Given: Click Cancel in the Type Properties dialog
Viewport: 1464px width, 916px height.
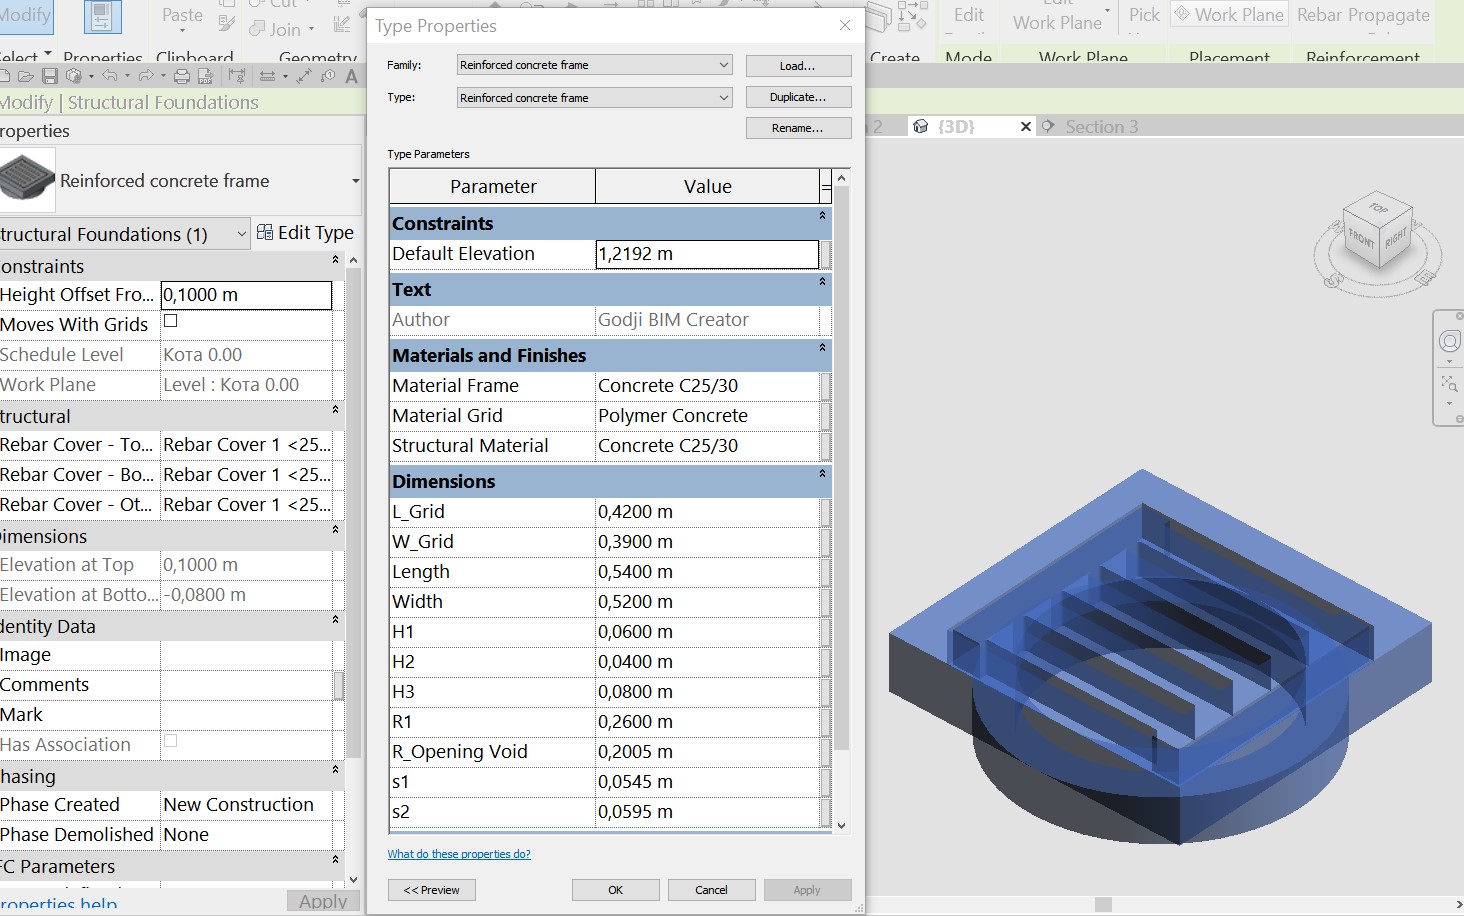Looking at the screenshot, I should [712, 890].
